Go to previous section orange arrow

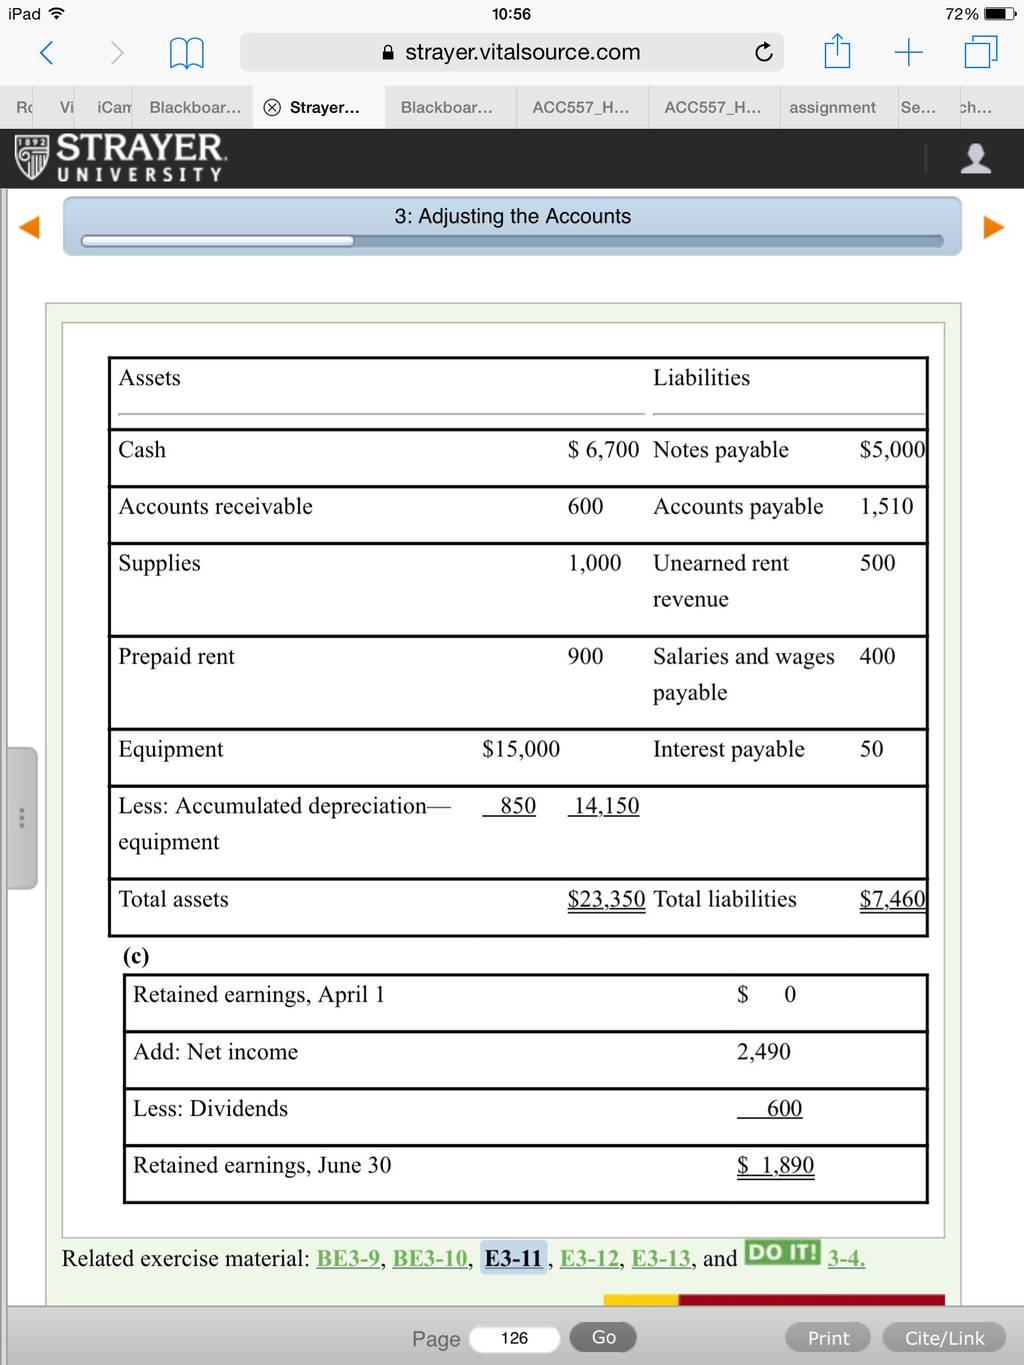coord(30,227)
